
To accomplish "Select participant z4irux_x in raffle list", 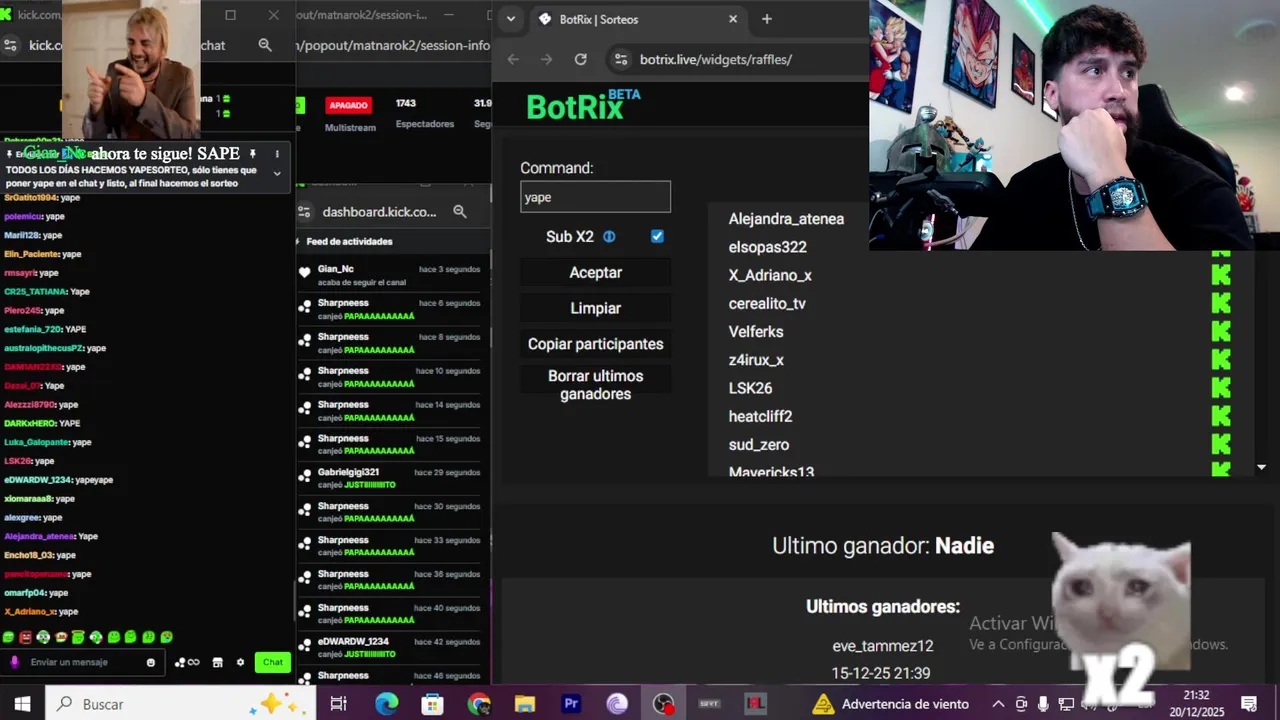I will tap(756, 360).
